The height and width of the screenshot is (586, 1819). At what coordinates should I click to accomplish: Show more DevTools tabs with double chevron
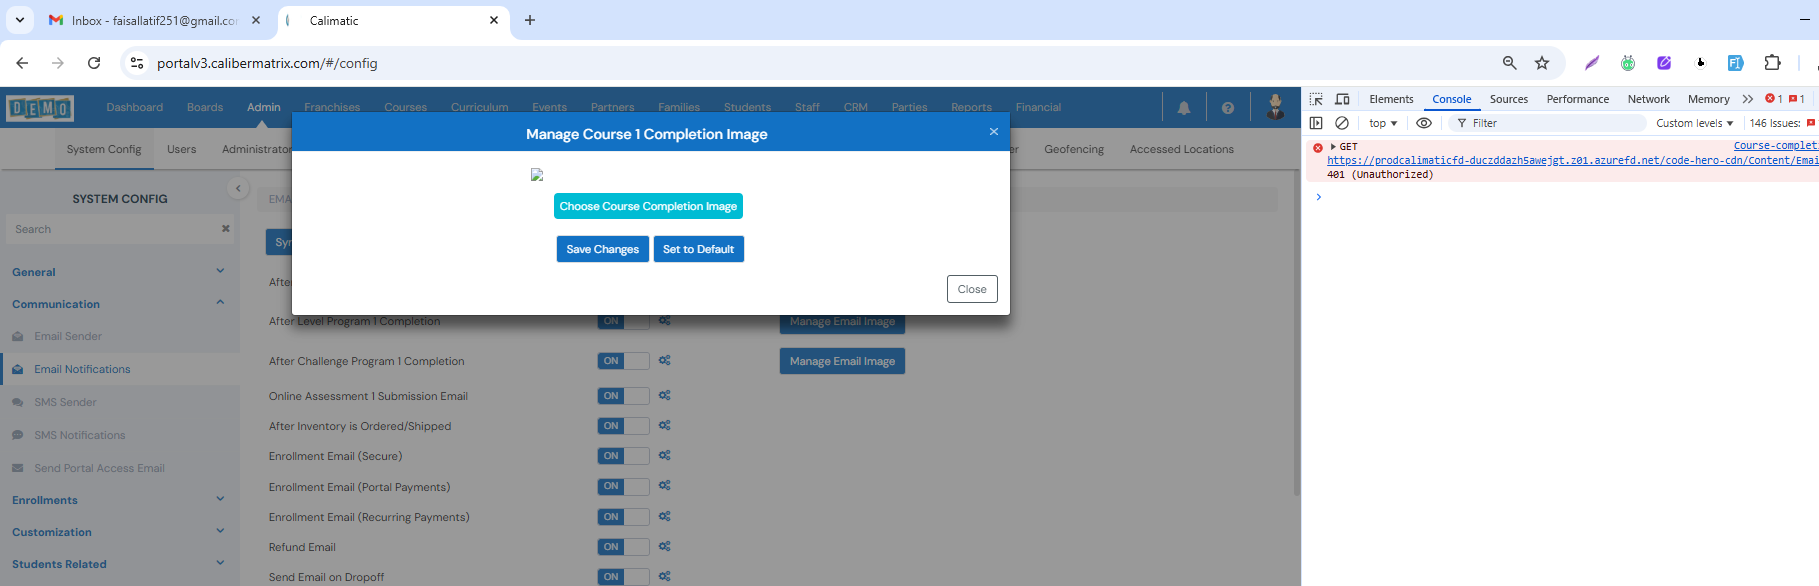(1747, 99)
